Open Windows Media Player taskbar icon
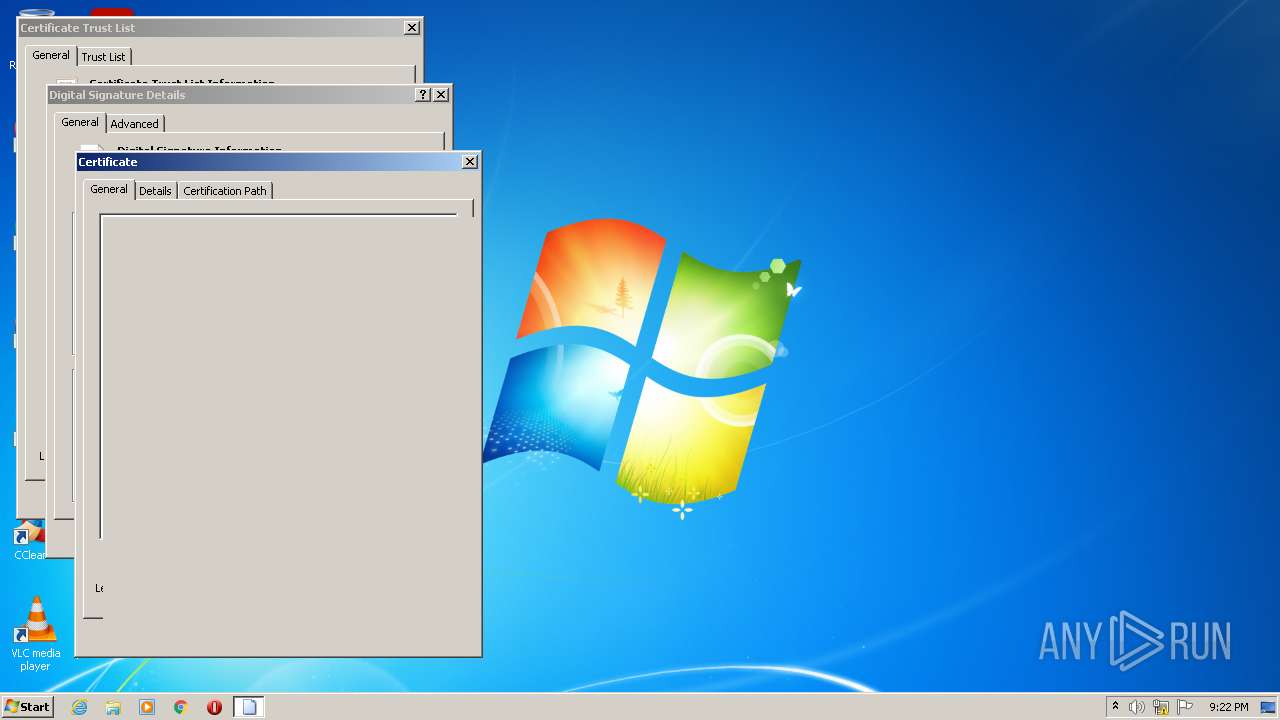 [x=147, y=707]
